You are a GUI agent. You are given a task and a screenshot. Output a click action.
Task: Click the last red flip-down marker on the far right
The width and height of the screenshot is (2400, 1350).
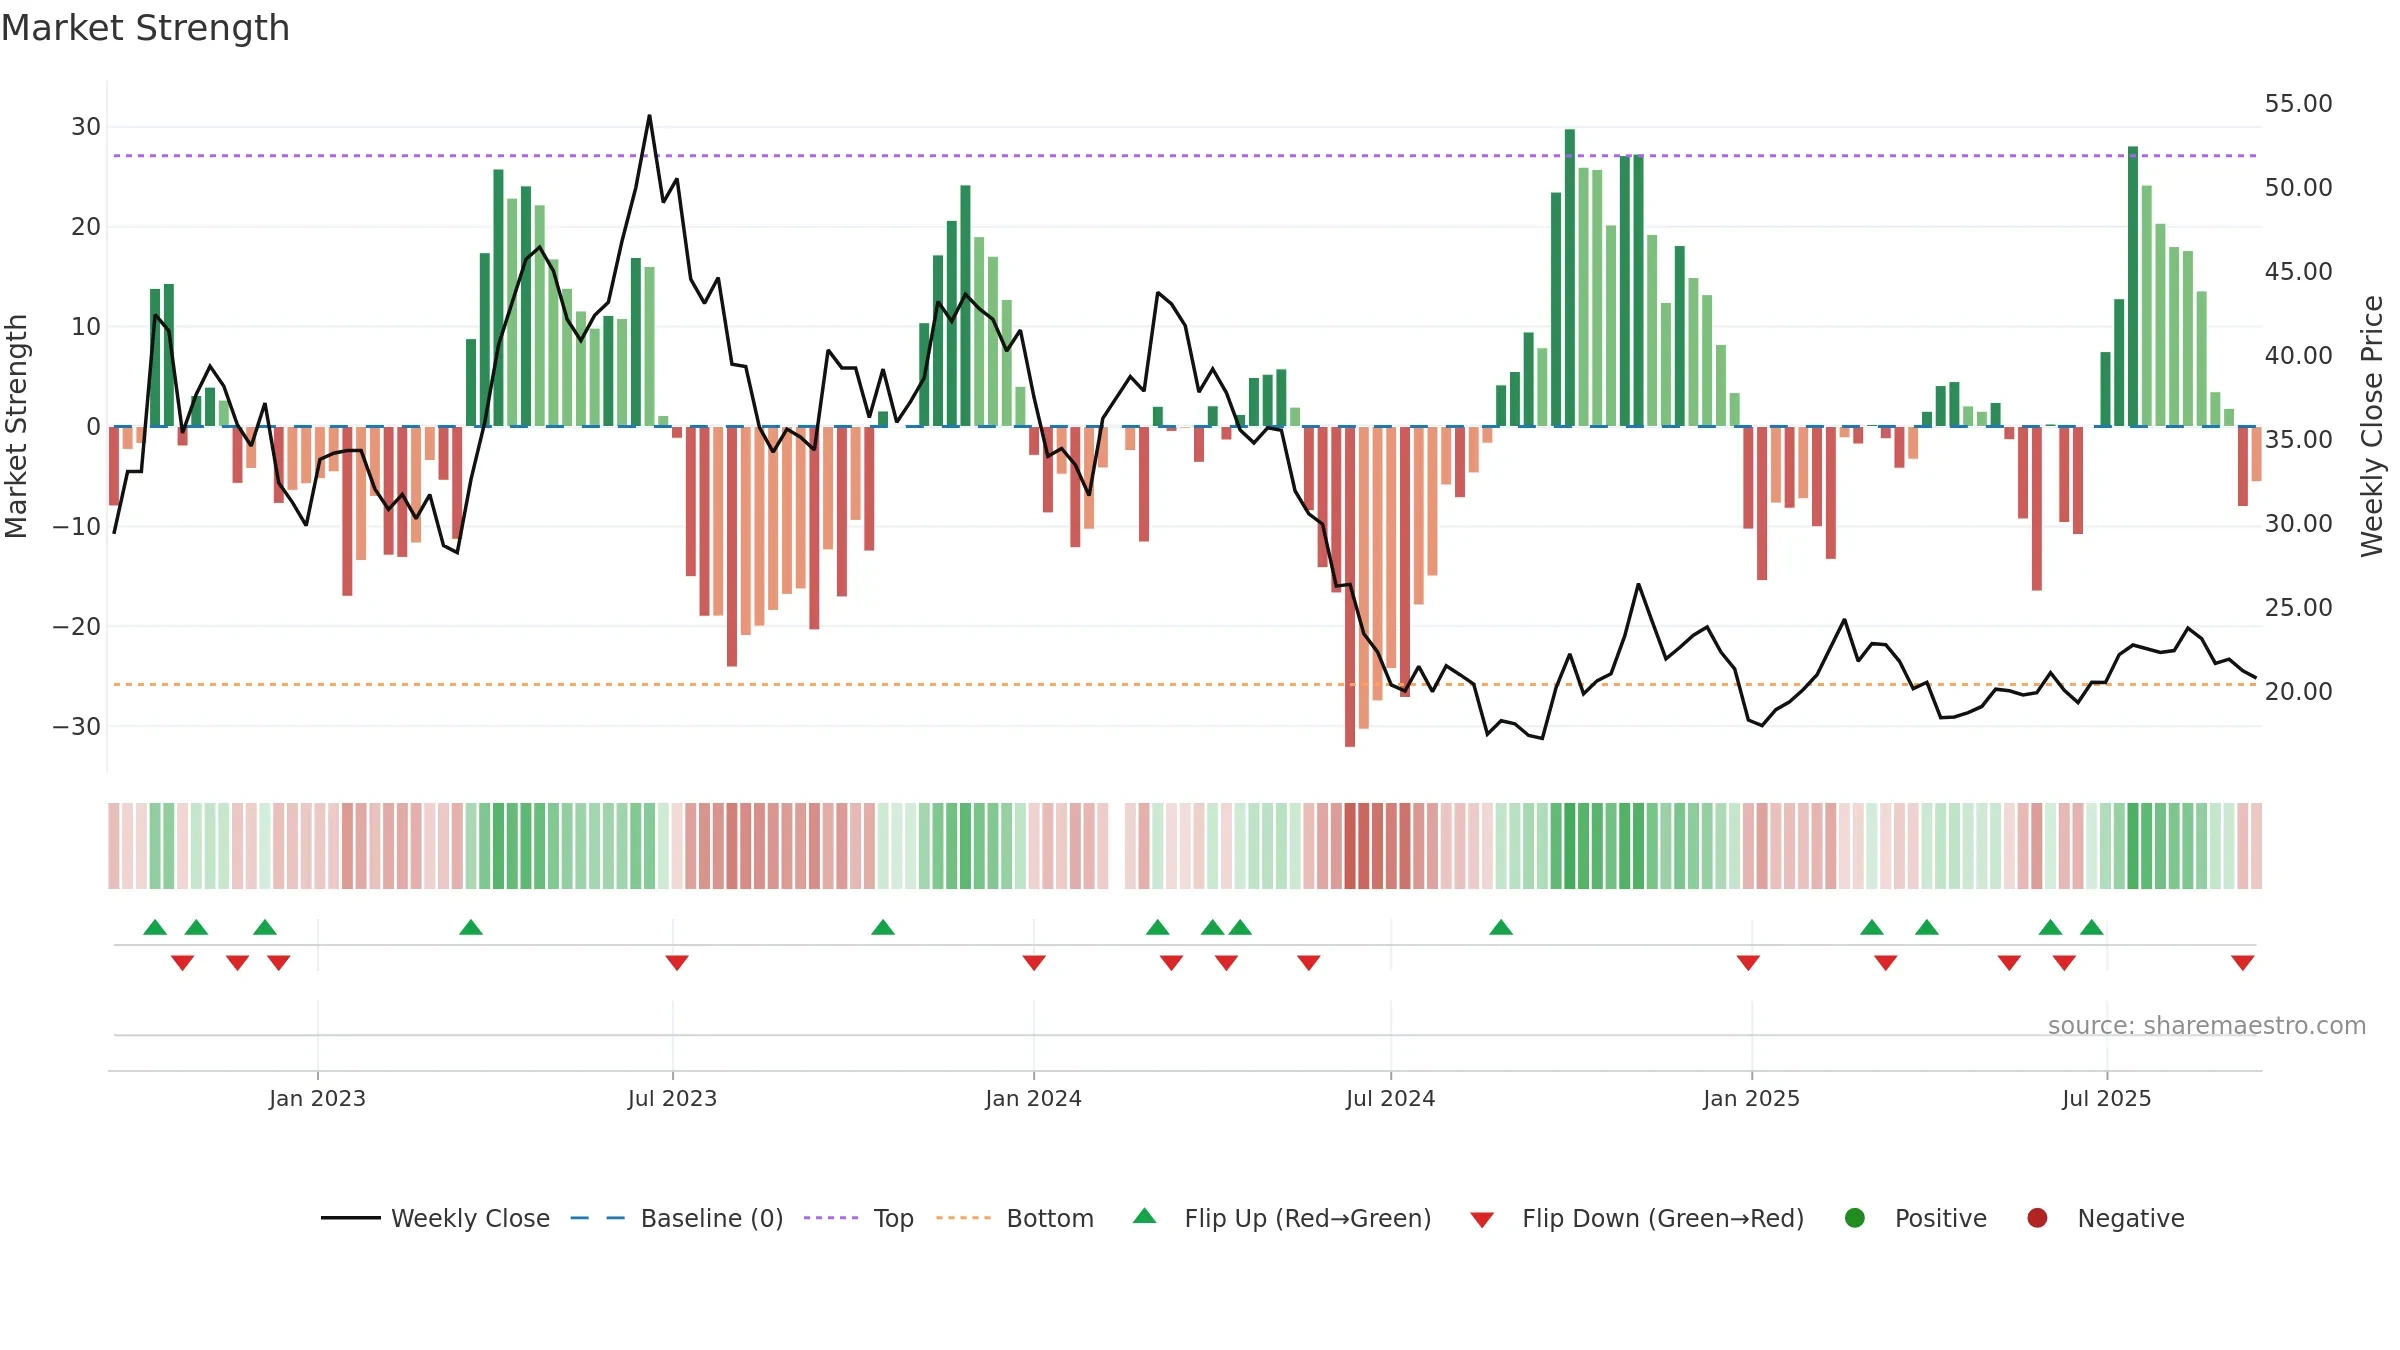[2243, 963]
